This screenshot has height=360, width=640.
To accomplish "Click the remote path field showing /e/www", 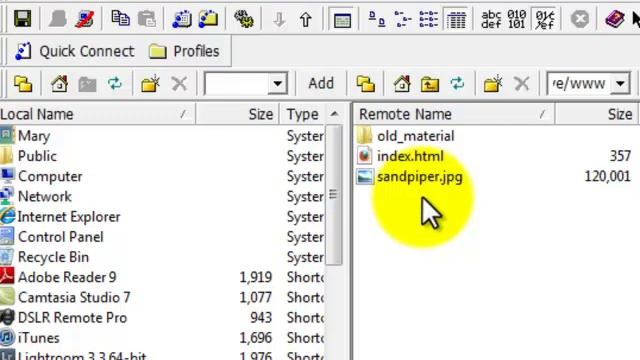I will [579, 84].
